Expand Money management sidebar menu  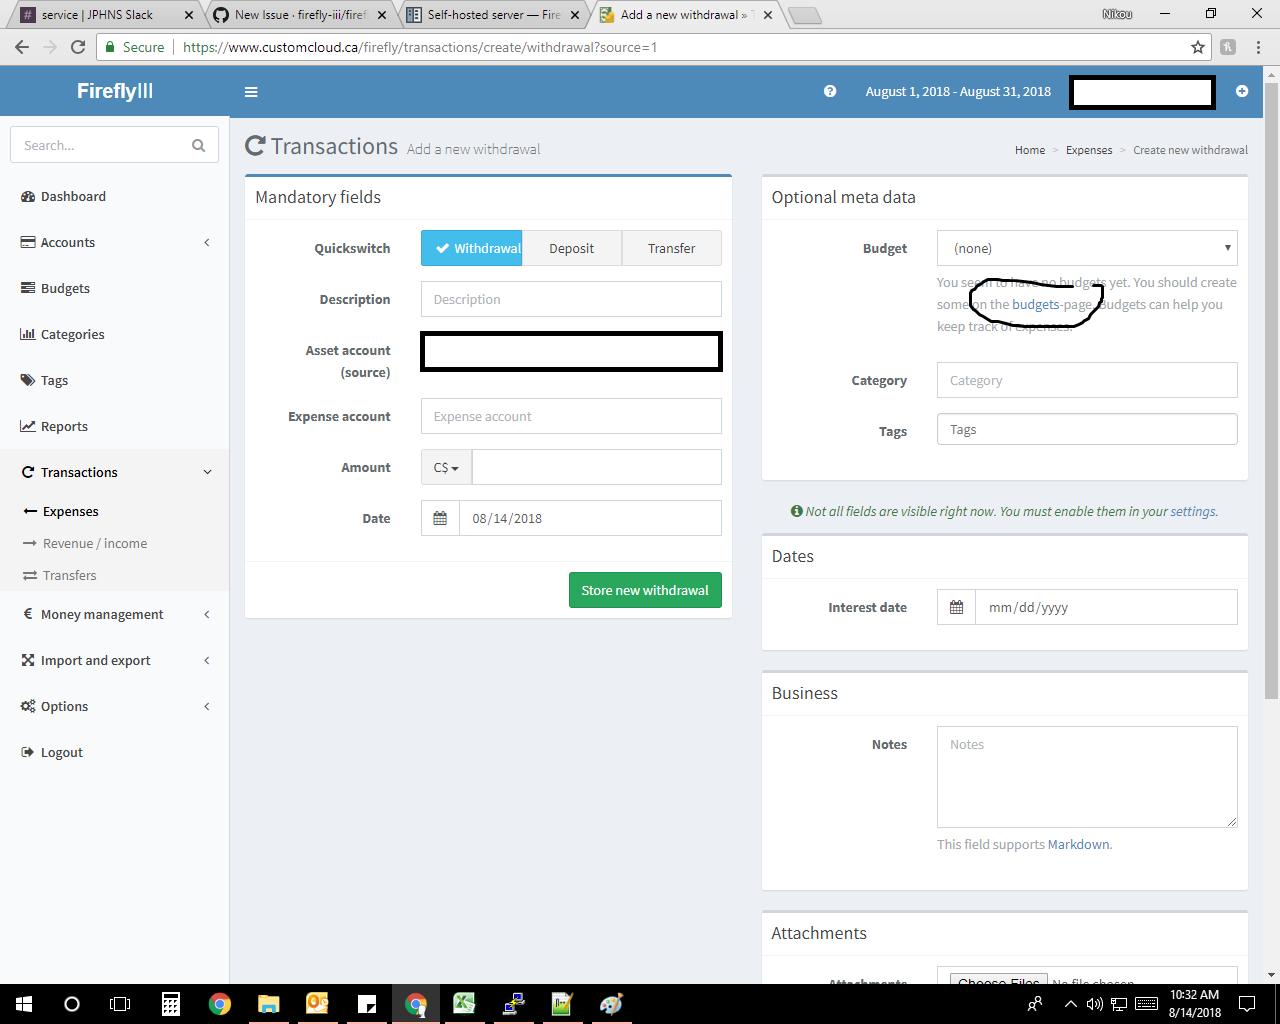115,614
